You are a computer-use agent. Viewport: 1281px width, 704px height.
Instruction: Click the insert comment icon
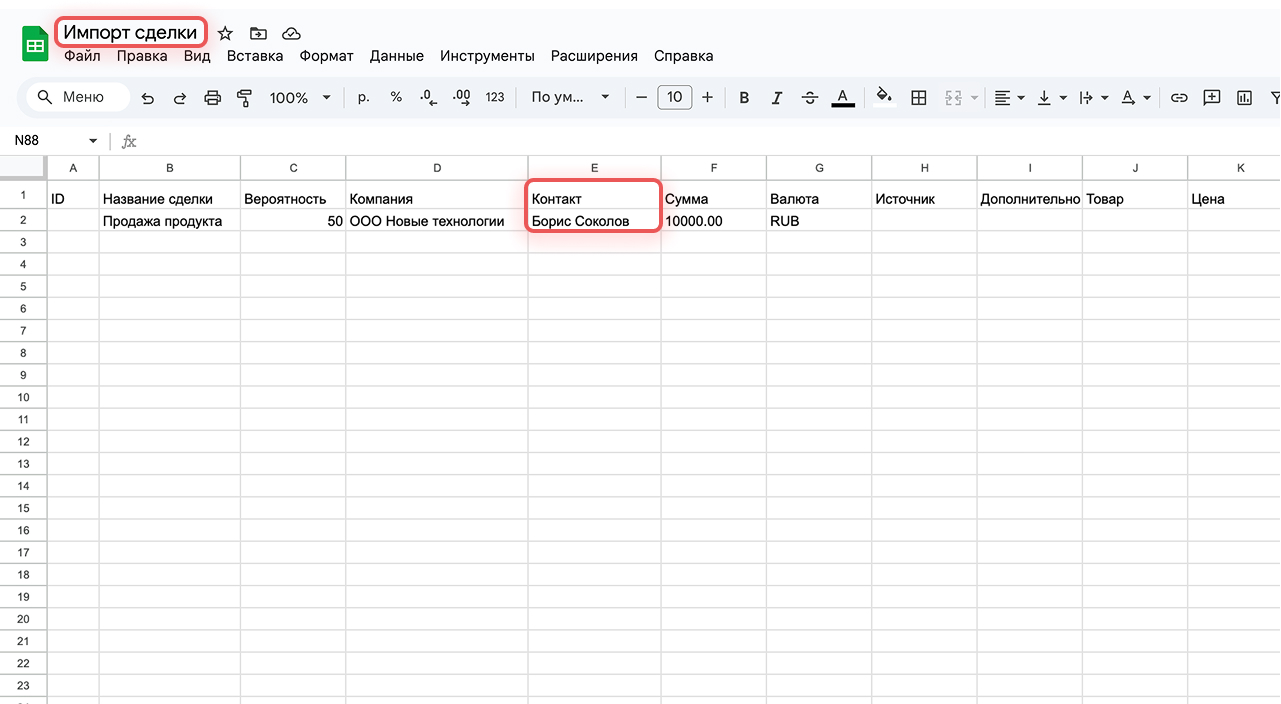click(x=1212, y=97)
